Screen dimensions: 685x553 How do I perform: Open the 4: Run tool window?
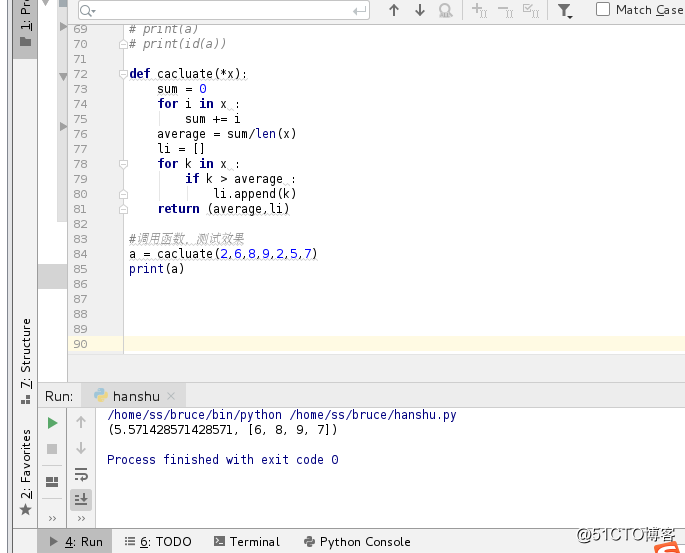coord(76,542)
